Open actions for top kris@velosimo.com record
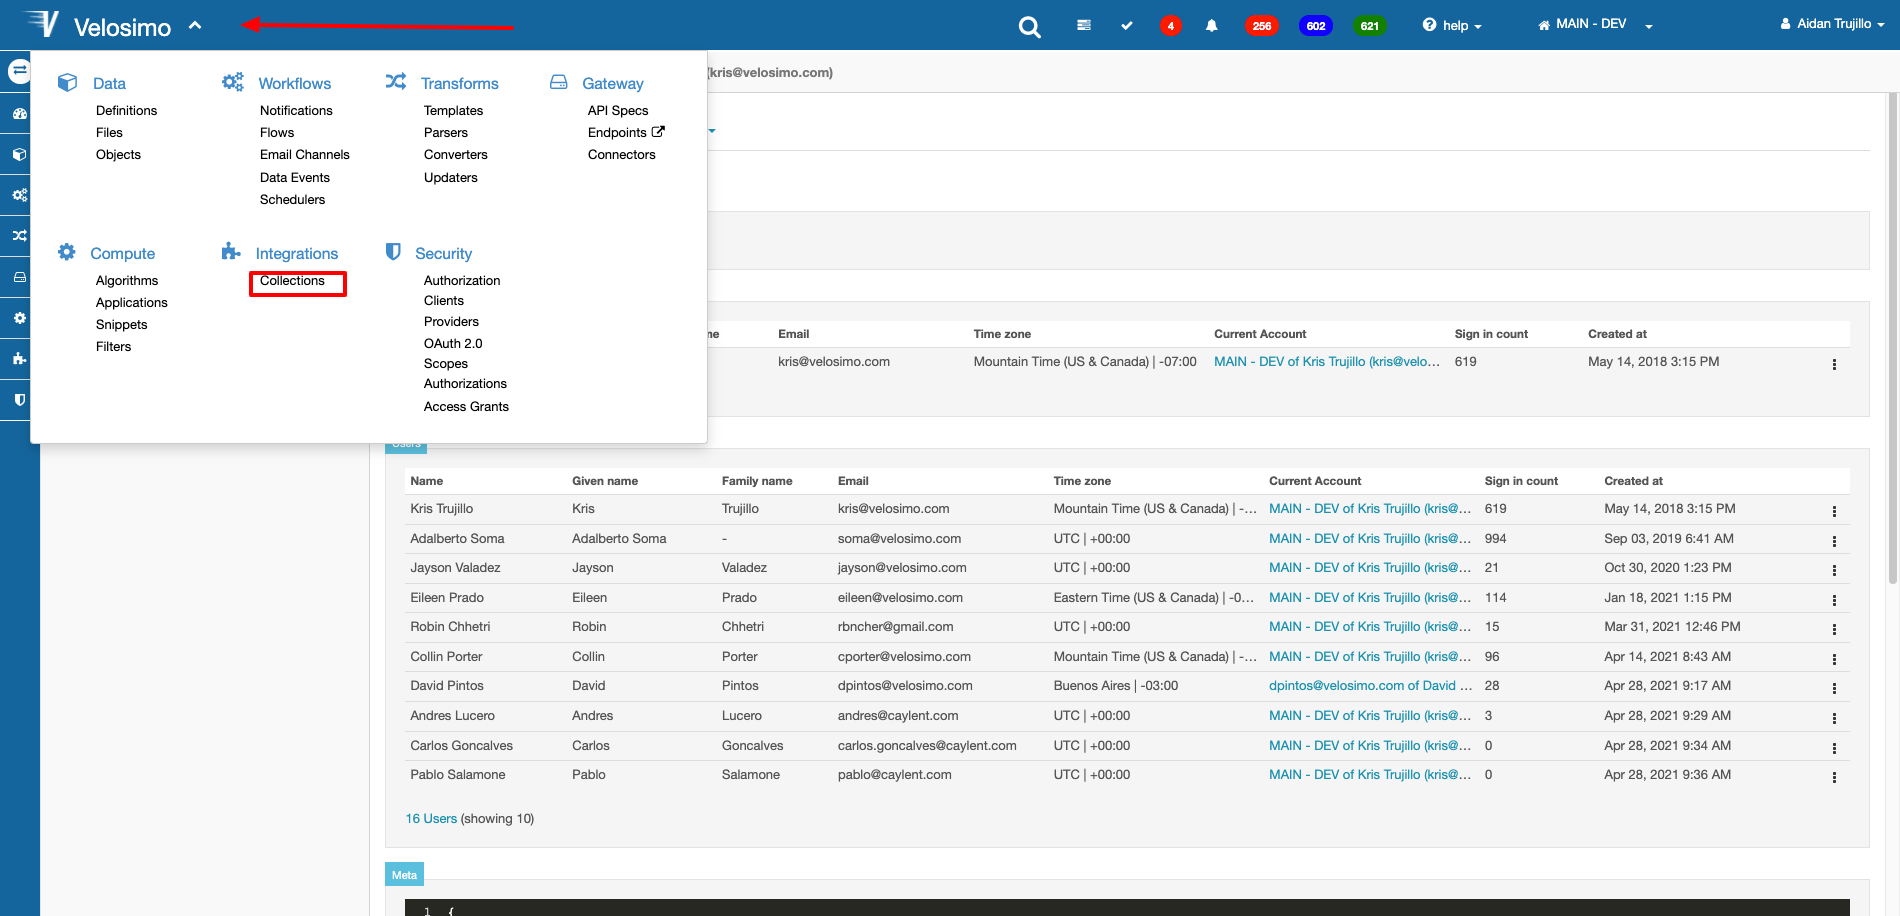 pyautogui.click(x=1834, y=364)
